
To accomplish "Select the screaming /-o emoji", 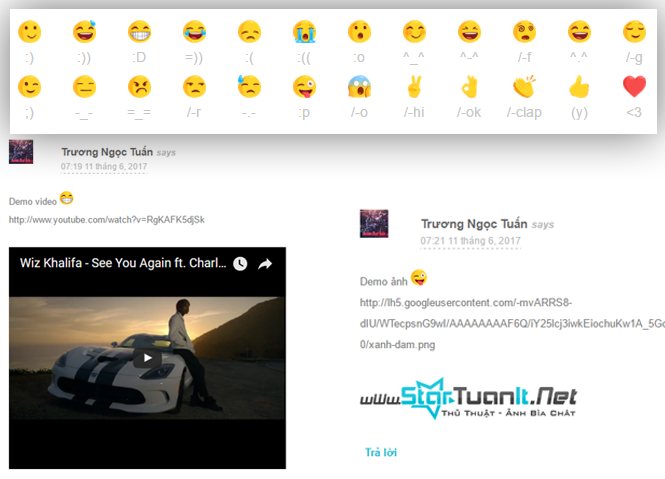I will click(x=359, y=87).
